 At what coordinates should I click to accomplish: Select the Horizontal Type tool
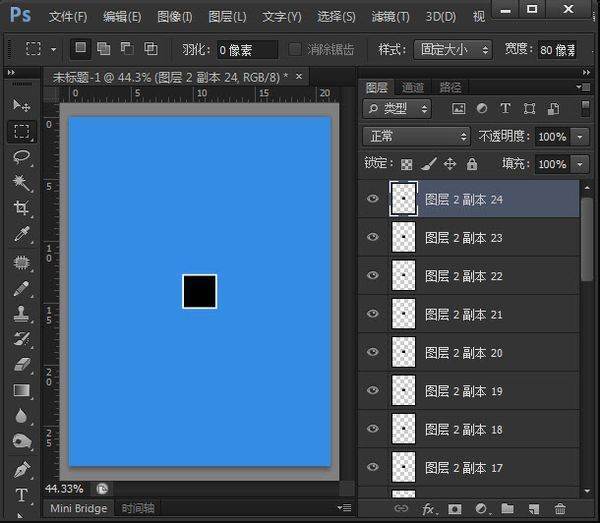point(21,495)
